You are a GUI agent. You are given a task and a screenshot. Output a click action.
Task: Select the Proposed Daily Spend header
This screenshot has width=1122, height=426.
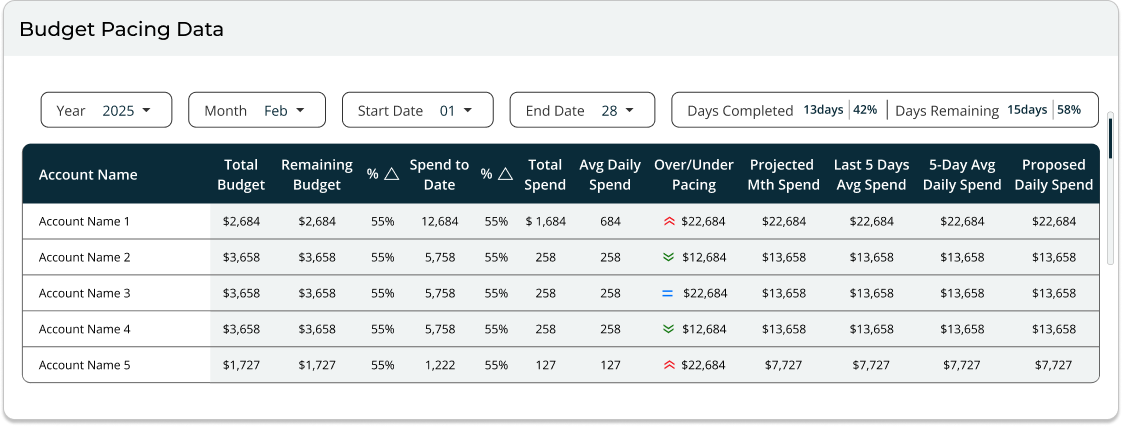coord(1053,174)
